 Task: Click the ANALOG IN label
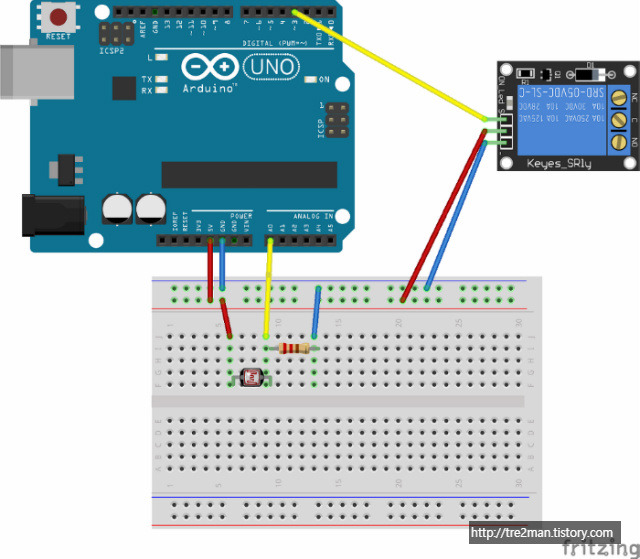pyautogui.click(x=313, y=216)
